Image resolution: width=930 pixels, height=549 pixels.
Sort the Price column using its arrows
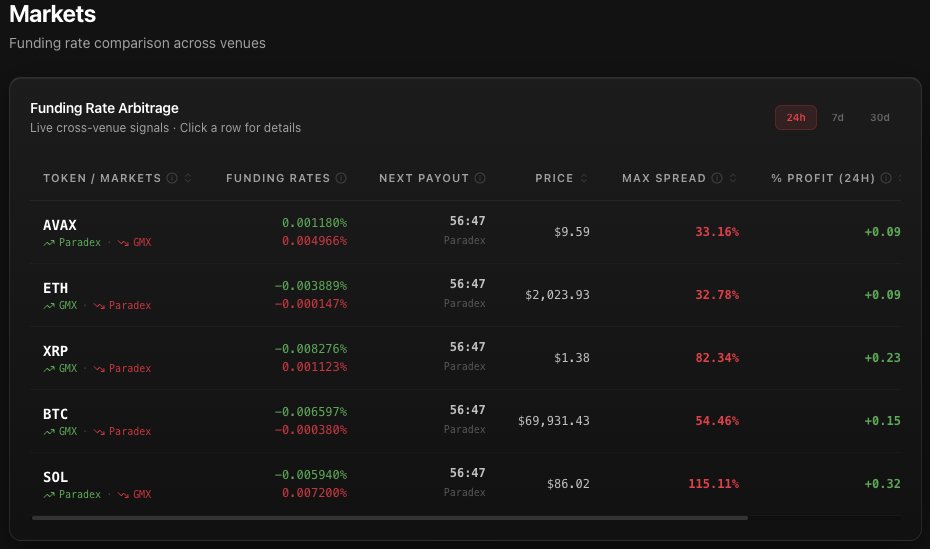[x=584, y=178]
